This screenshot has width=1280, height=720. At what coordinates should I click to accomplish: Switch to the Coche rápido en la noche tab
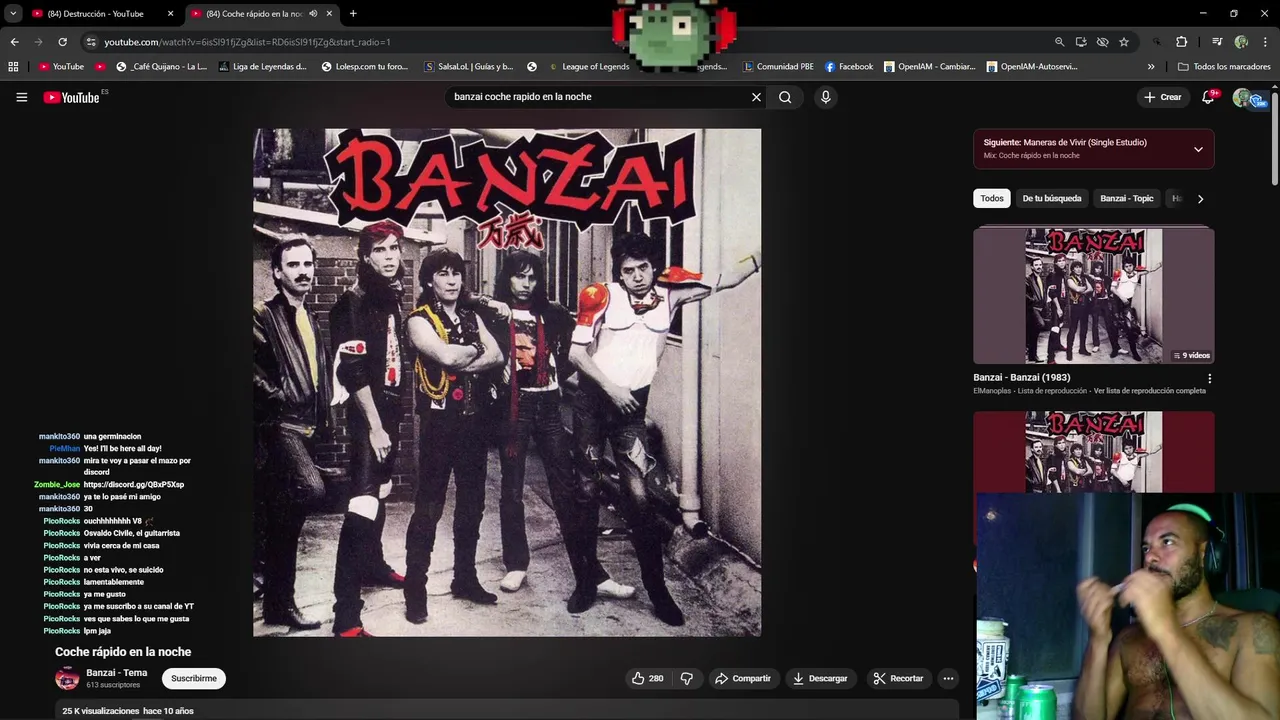253,14
